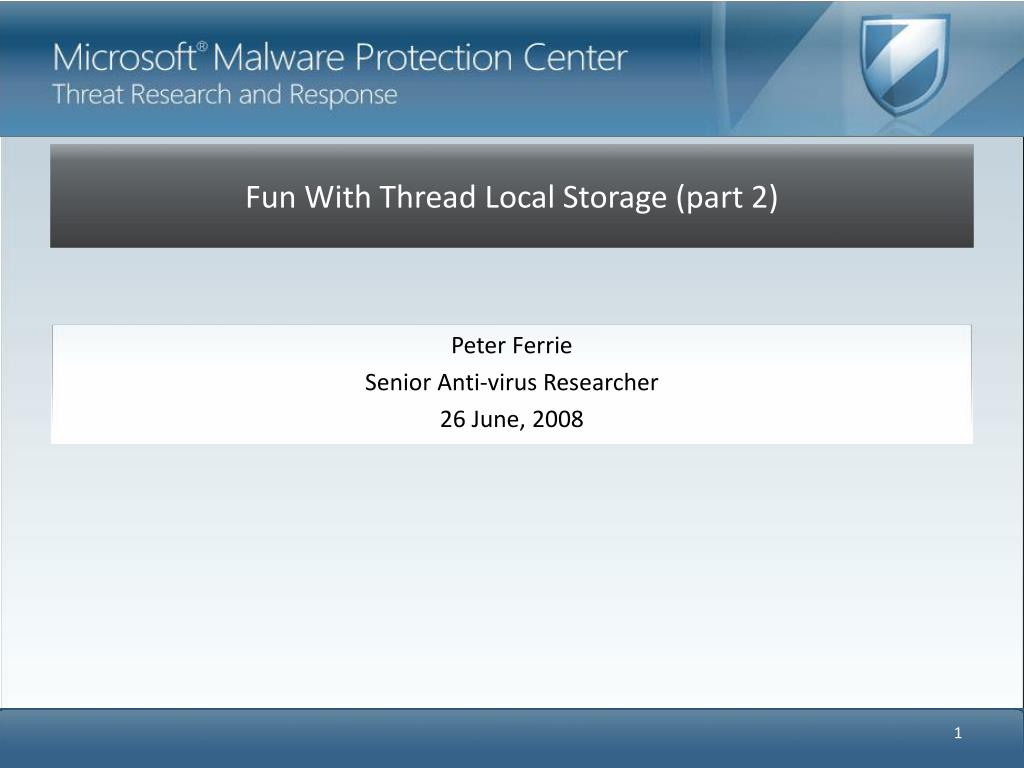Screen dimensions: 1024x768
Task: Select the "Threat Research" subtitle text
Action: tap(142, 95)
